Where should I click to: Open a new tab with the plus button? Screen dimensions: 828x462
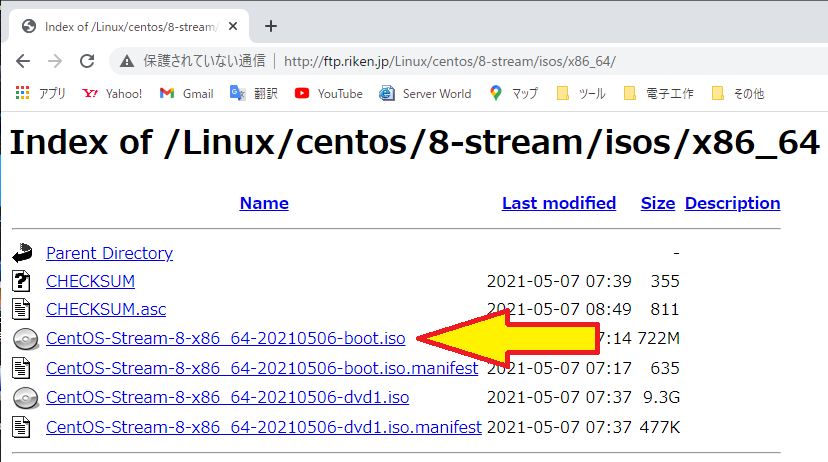coord(271,26)
